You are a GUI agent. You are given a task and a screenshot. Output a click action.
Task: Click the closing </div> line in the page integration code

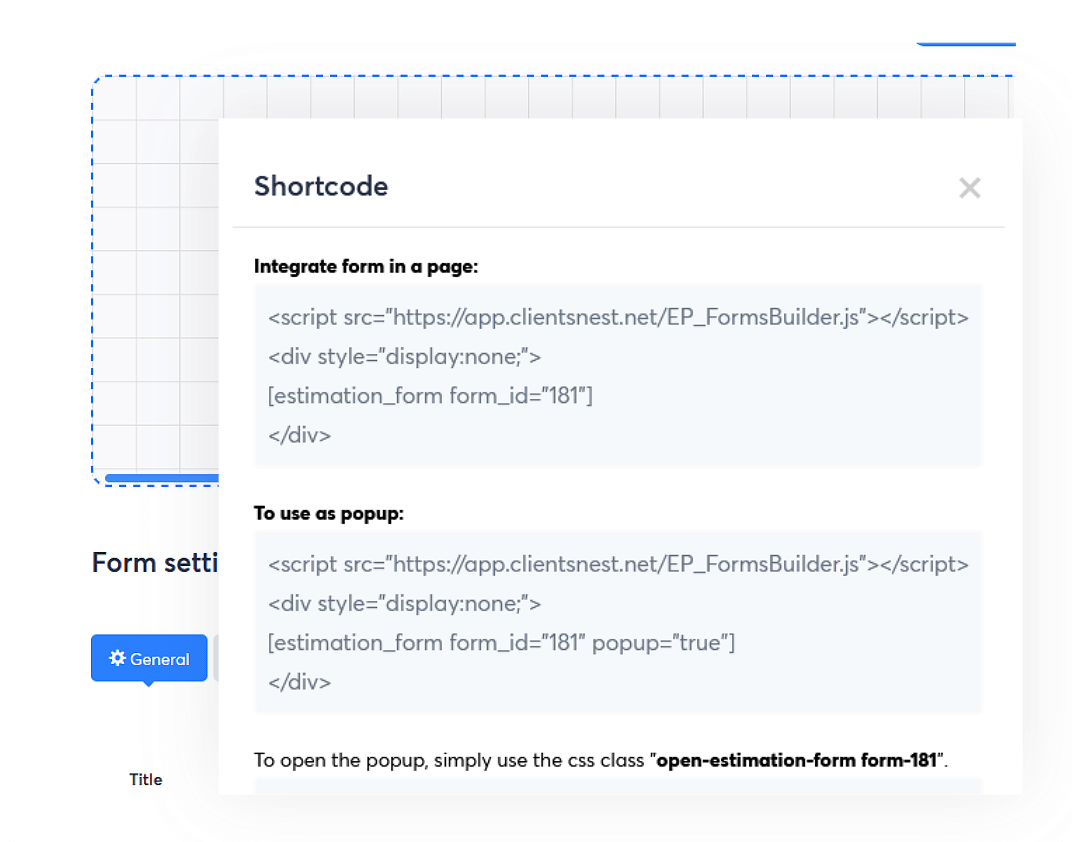click(299, 435)
